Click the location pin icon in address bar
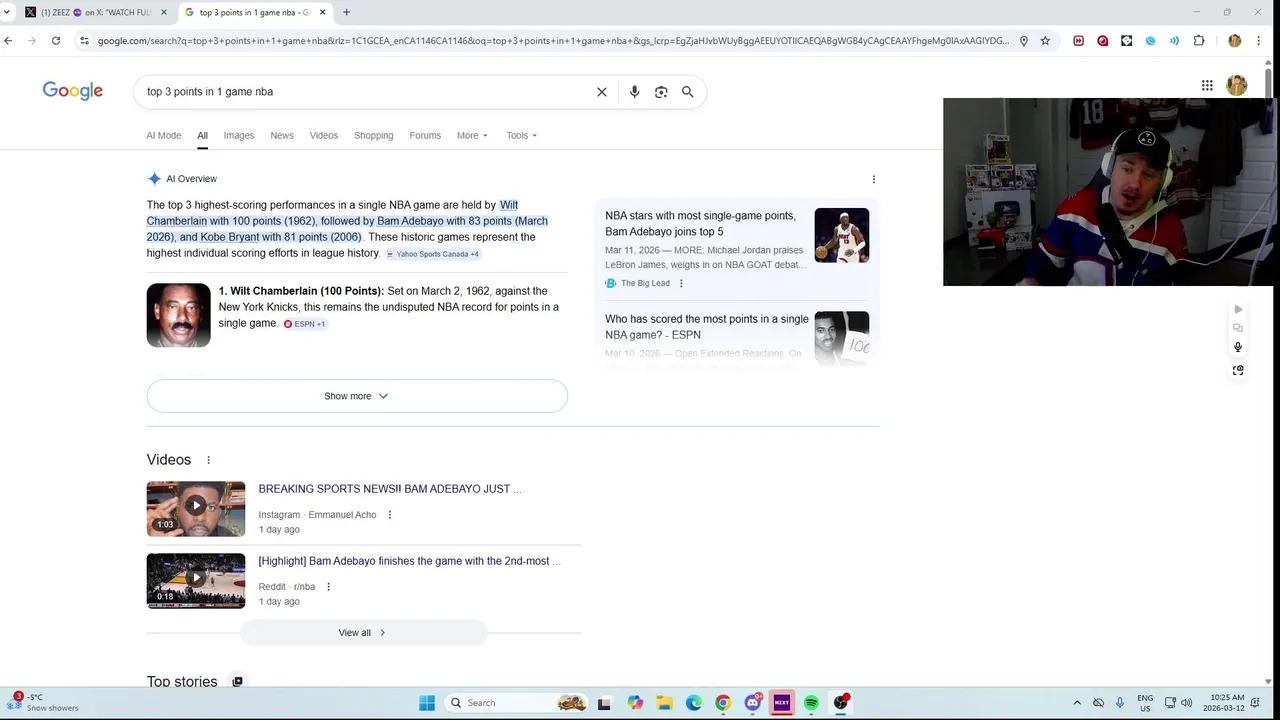 [x=1023, y=41]
